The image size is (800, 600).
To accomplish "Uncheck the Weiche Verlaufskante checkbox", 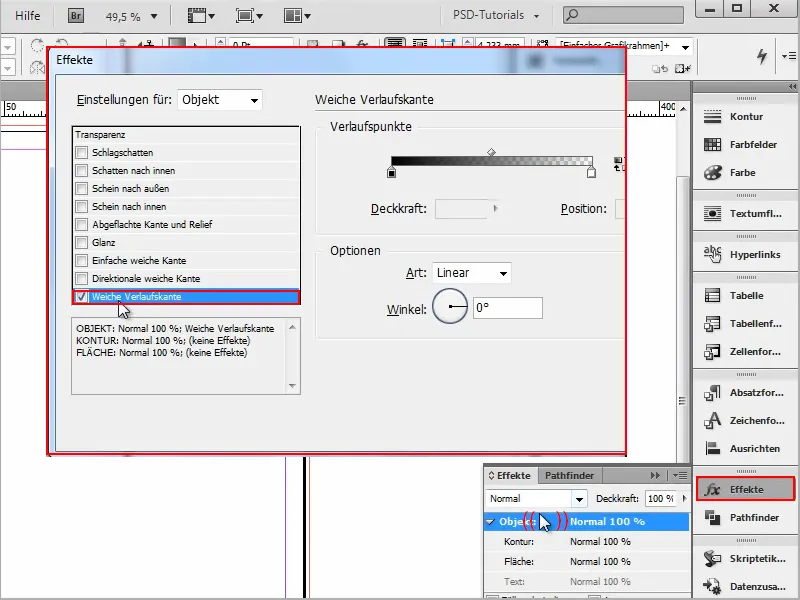I will click(x=81, y=296).
